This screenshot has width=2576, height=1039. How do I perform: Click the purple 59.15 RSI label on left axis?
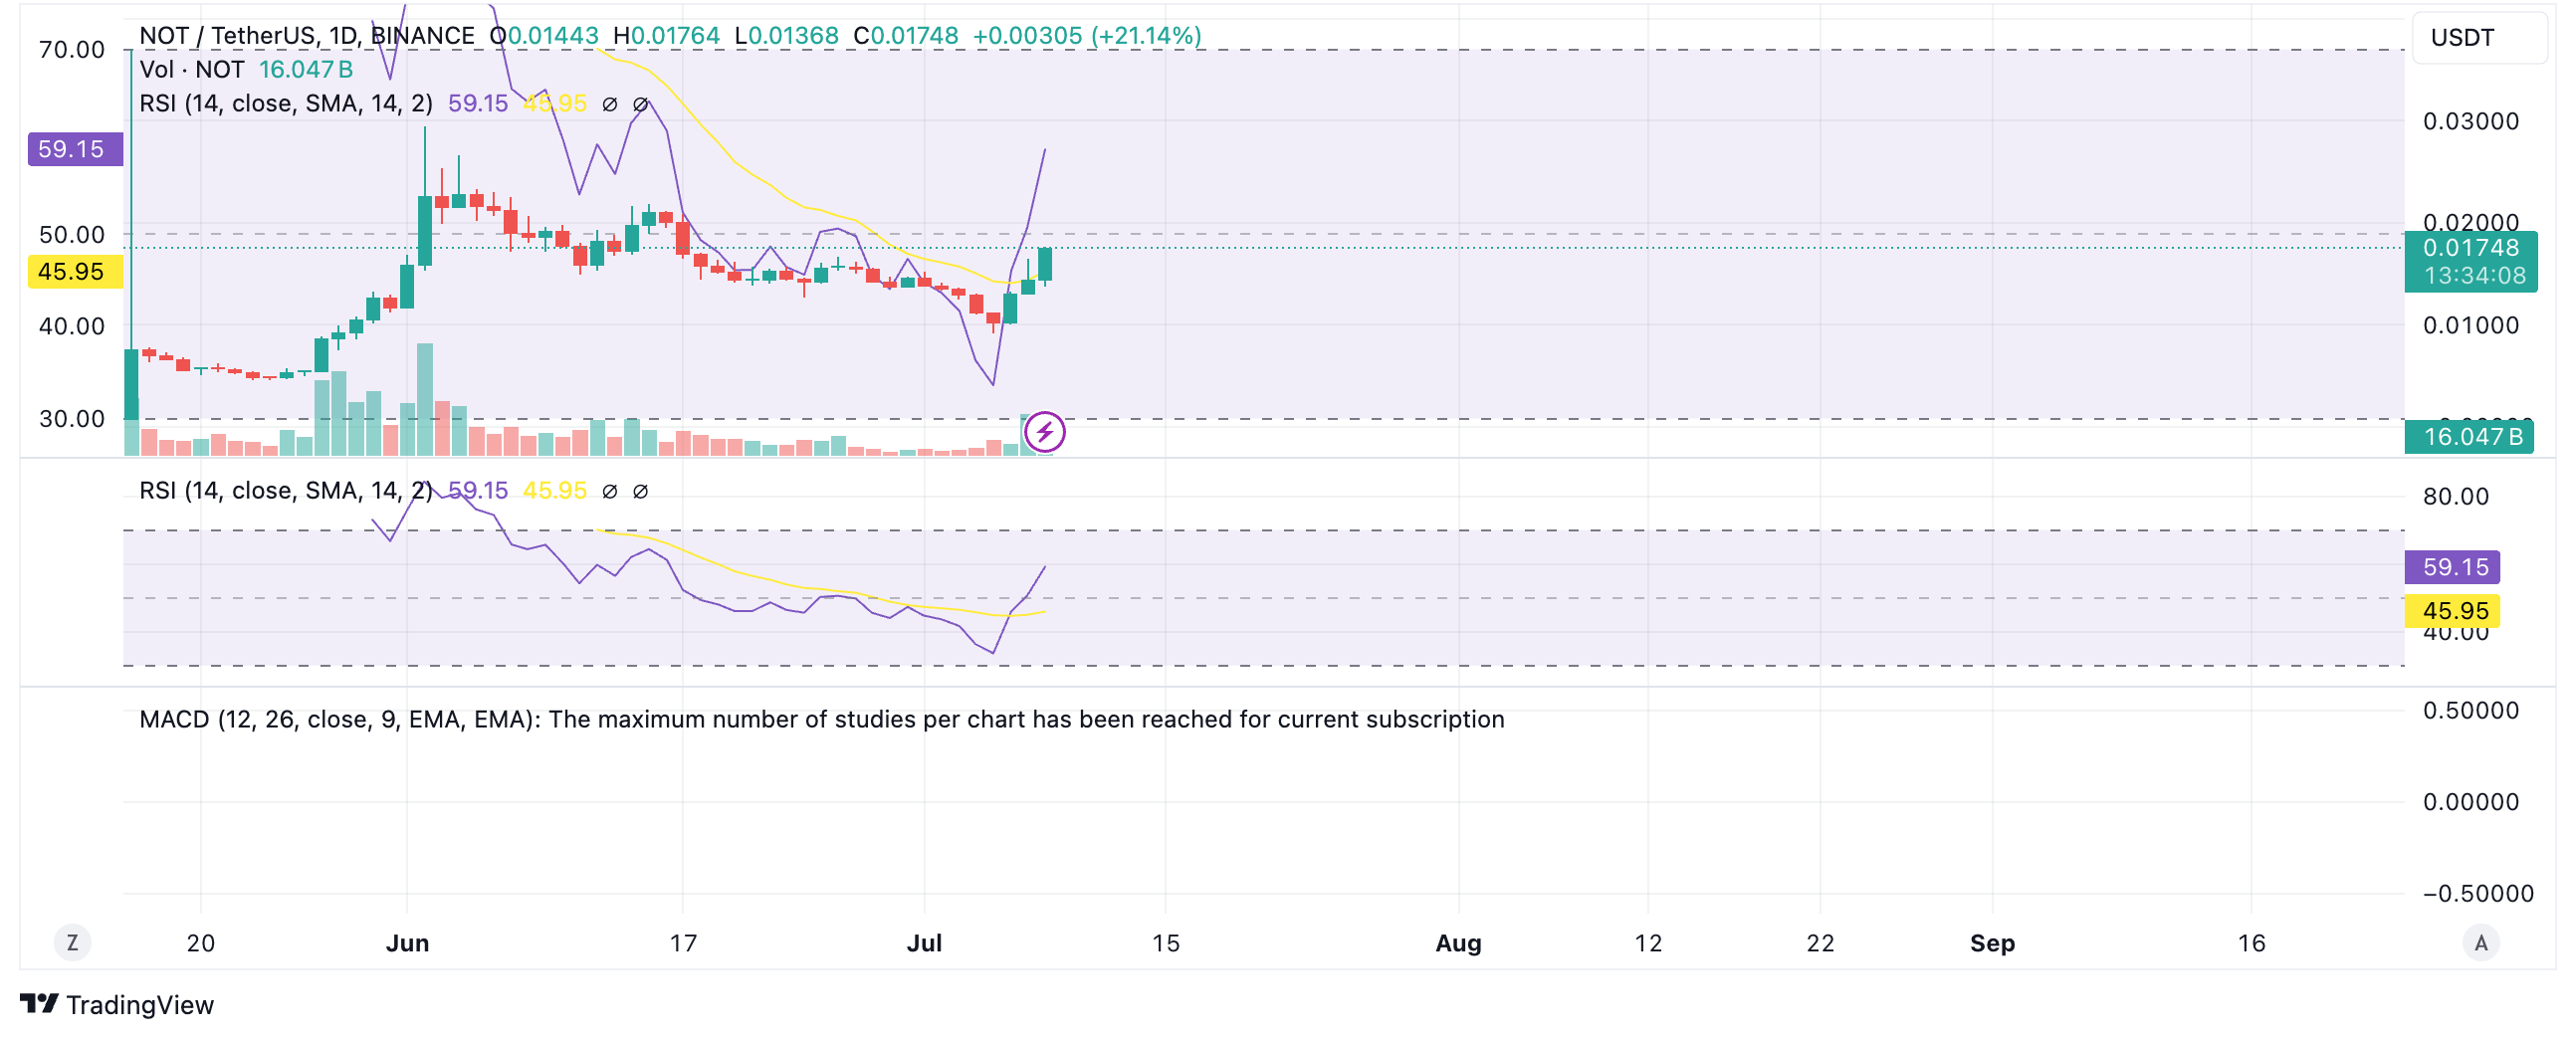click(75, 149)
